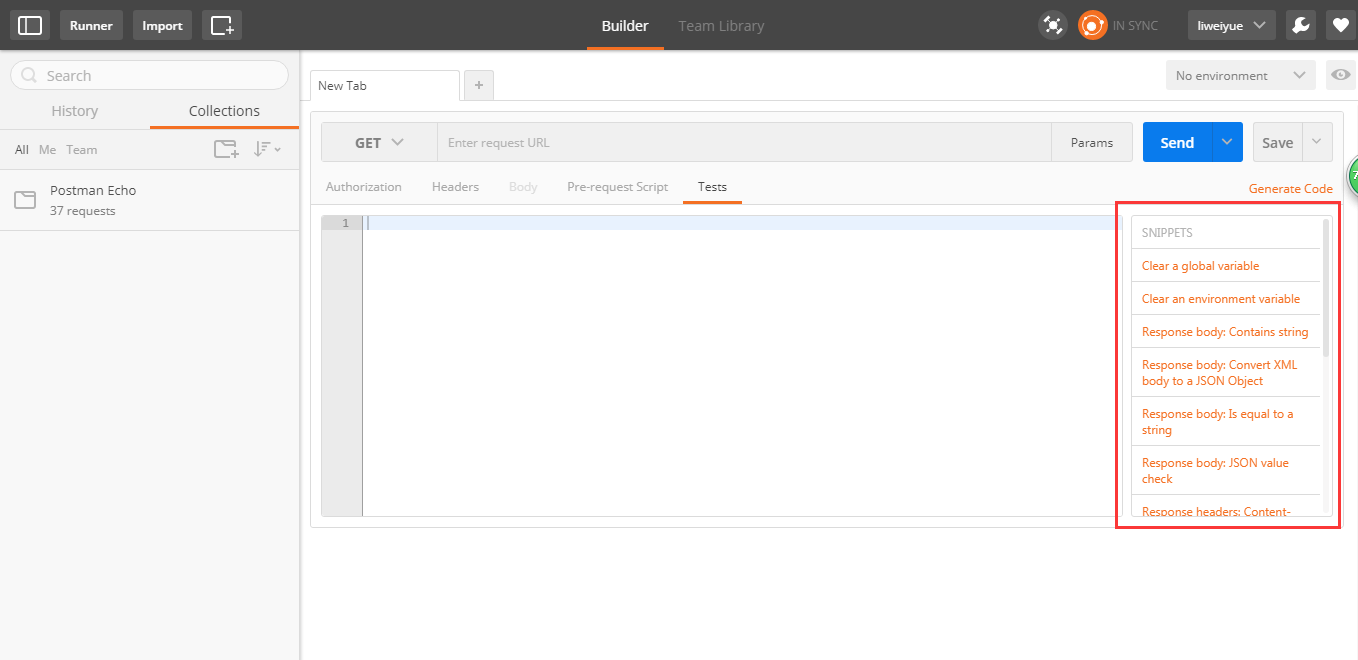The width and height of the screenshot is (1358, 660).
Task: Switch to the Team Library tab
Action: (x=721, y=26)
